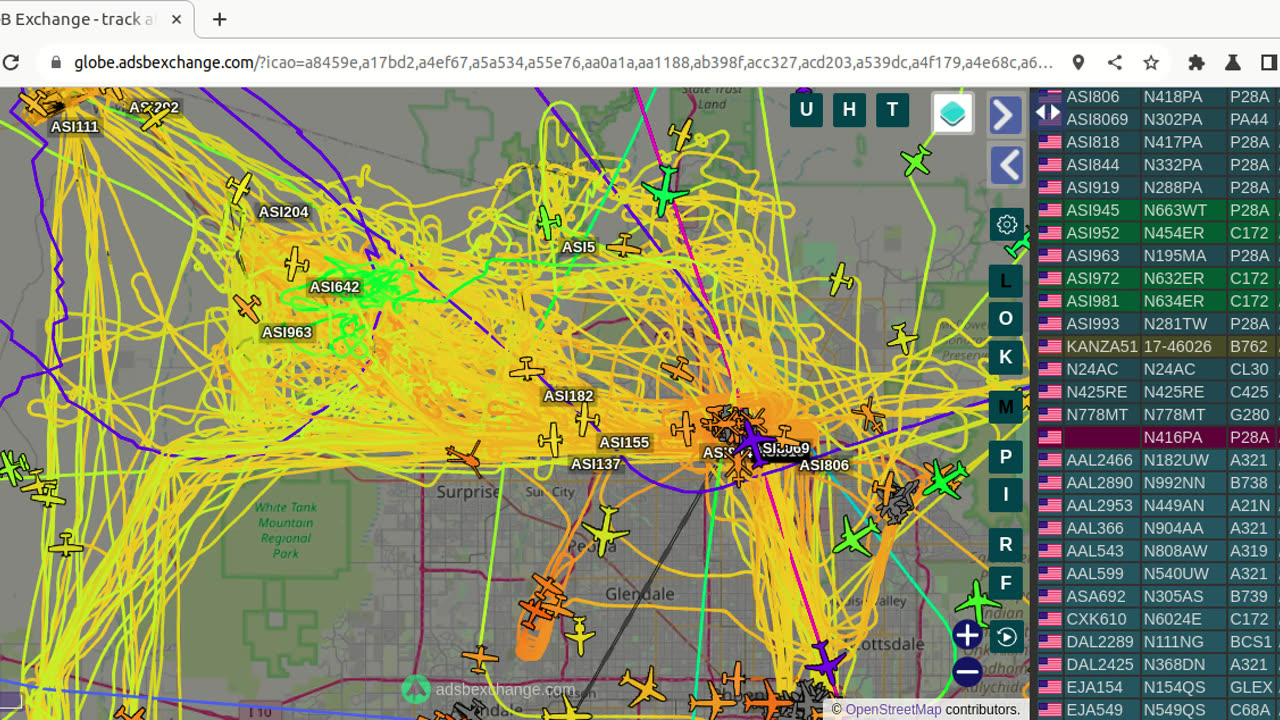
Task: Collapse sidebar with left chevron arrow
Action: [1006, 165]
